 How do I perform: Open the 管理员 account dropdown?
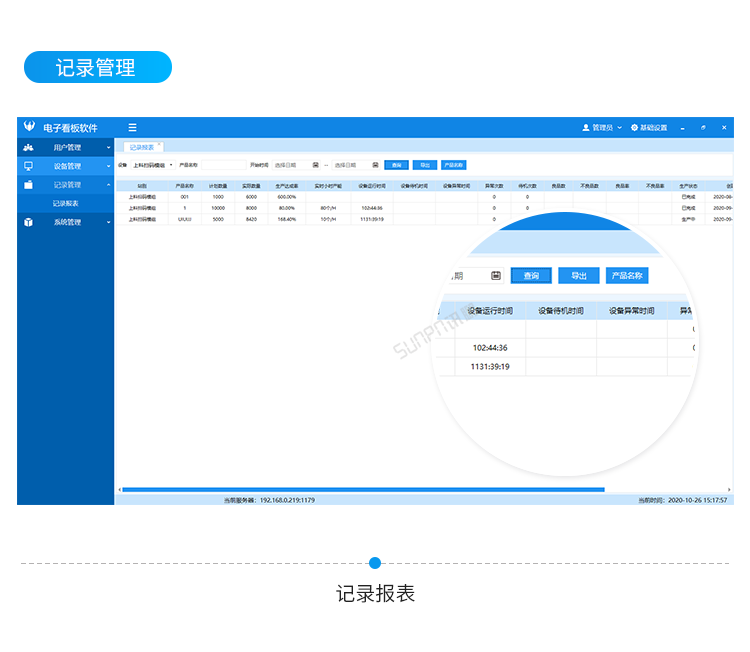coord(602,128)
